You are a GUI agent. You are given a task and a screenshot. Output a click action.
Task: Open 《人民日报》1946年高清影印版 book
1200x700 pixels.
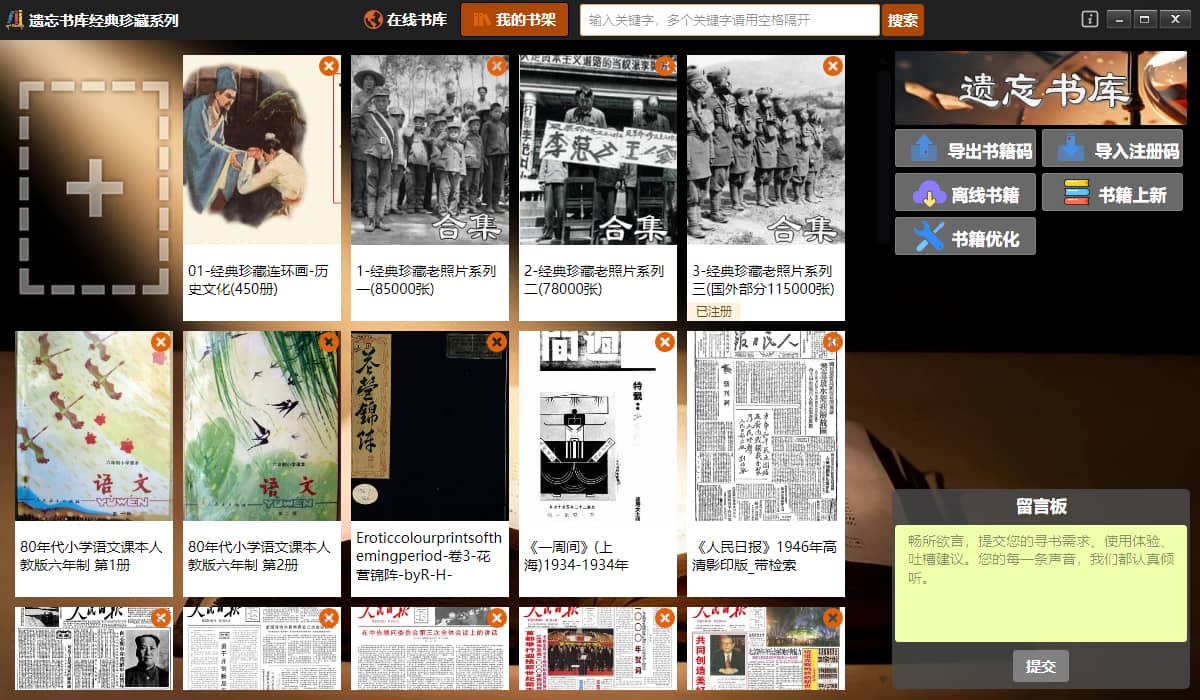765,425
